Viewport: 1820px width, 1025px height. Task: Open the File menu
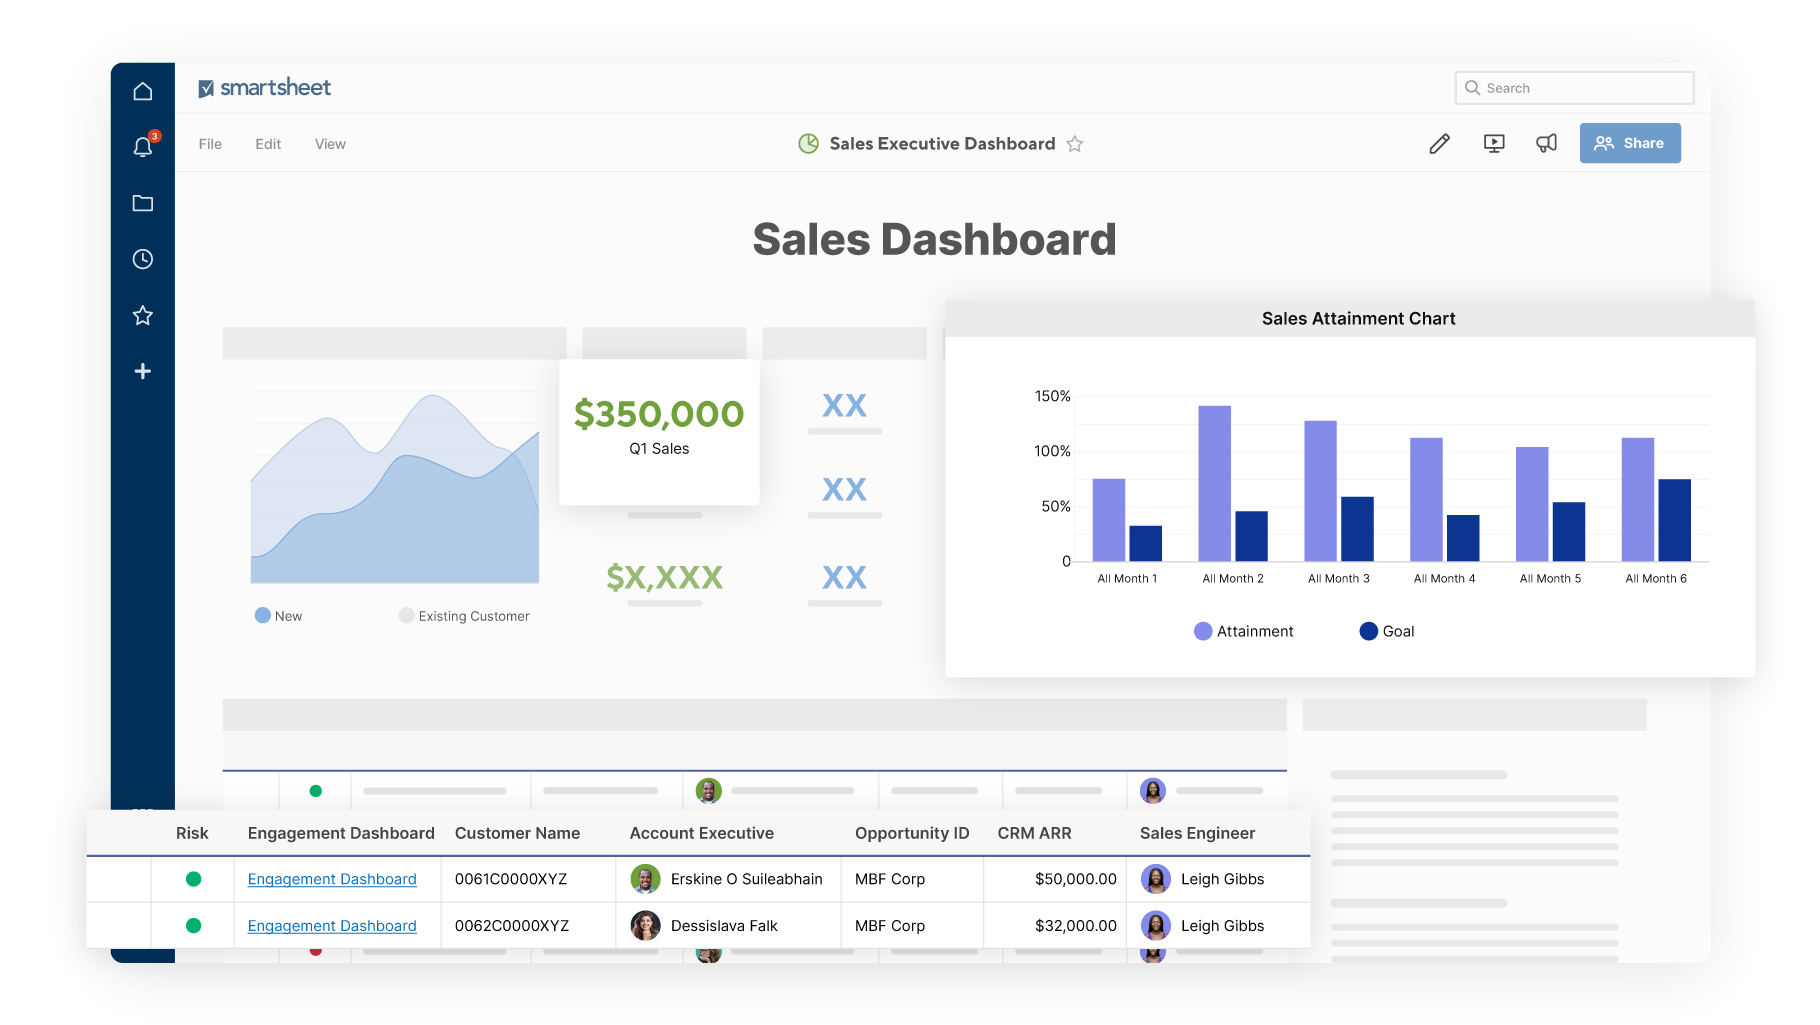click(x=210, y=144)
